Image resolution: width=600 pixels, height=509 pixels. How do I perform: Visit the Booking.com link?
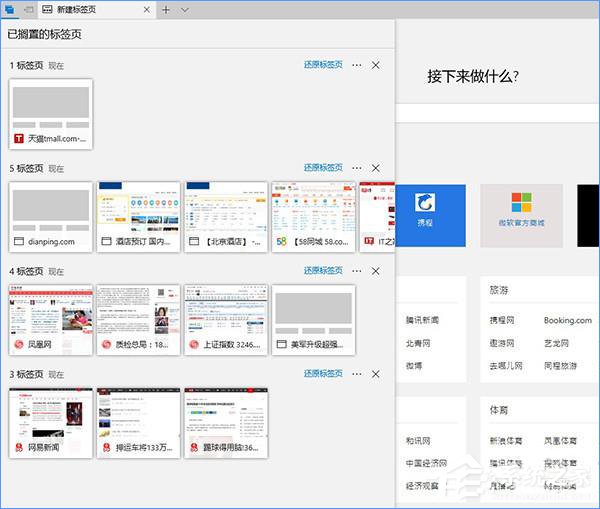tap(567, 320)
